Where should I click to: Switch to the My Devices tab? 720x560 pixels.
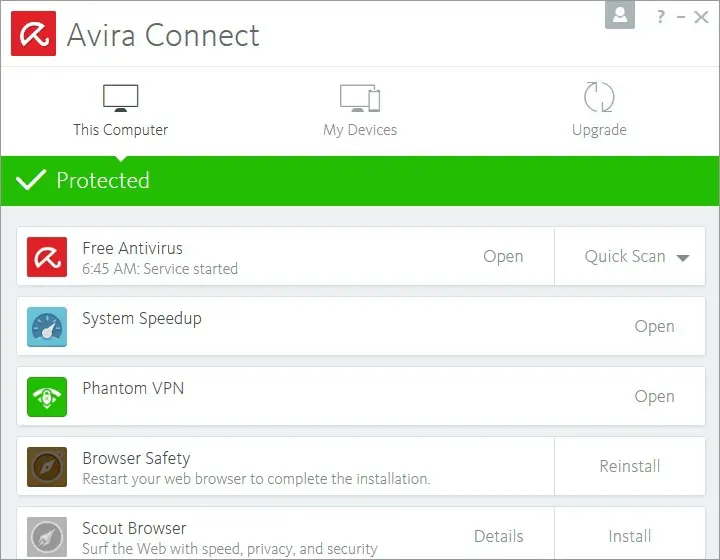click(x=360, y=110)
